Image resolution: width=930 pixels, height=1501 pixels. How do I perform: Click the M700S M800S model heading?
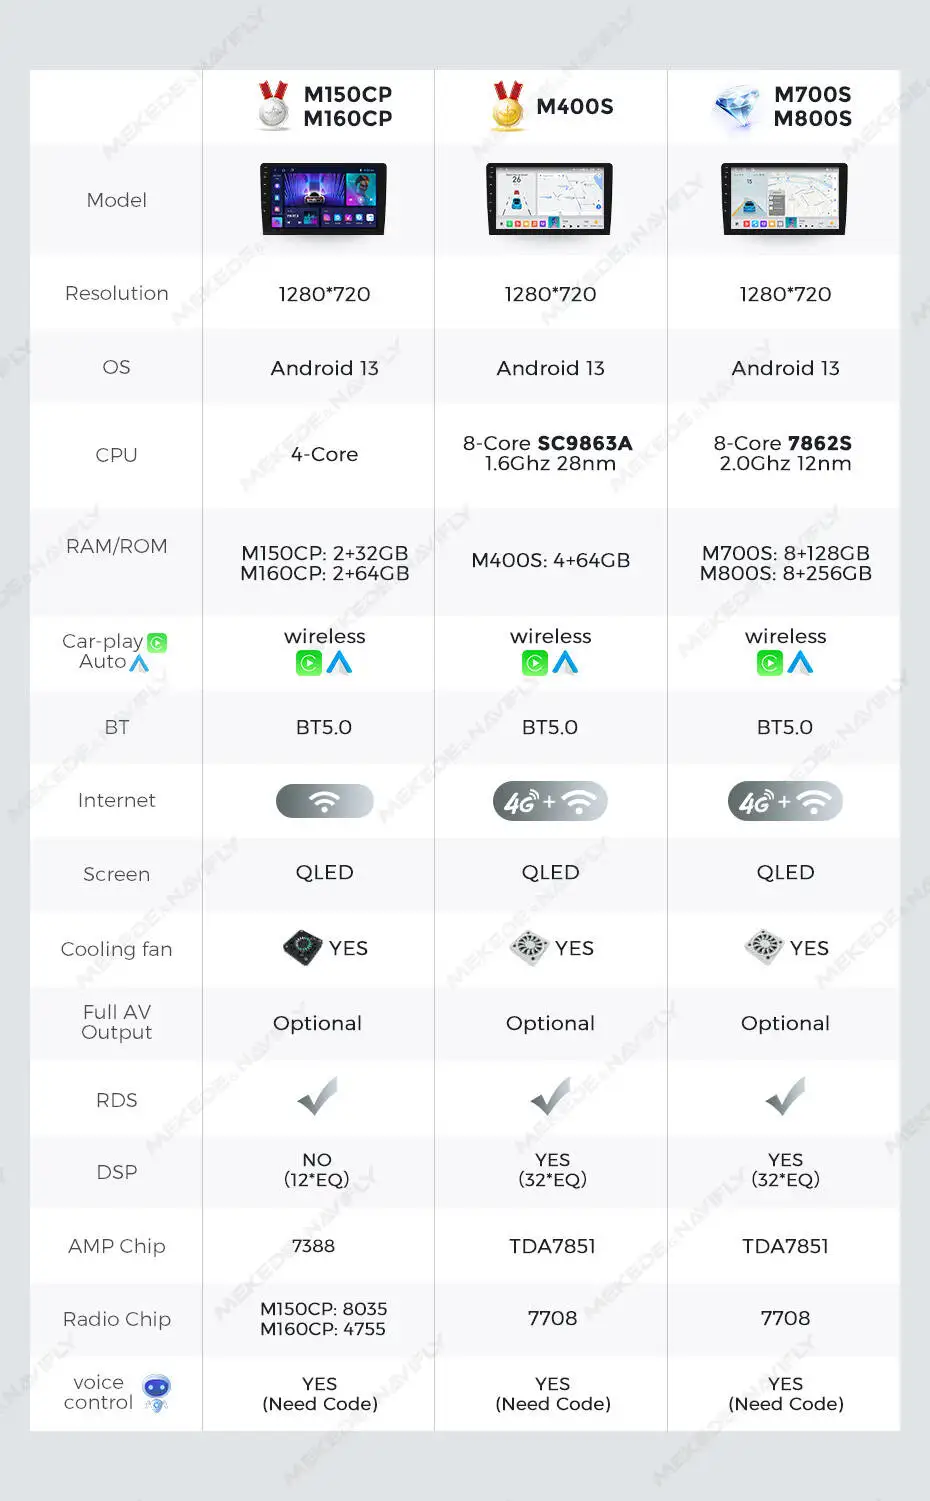[812, 106]
